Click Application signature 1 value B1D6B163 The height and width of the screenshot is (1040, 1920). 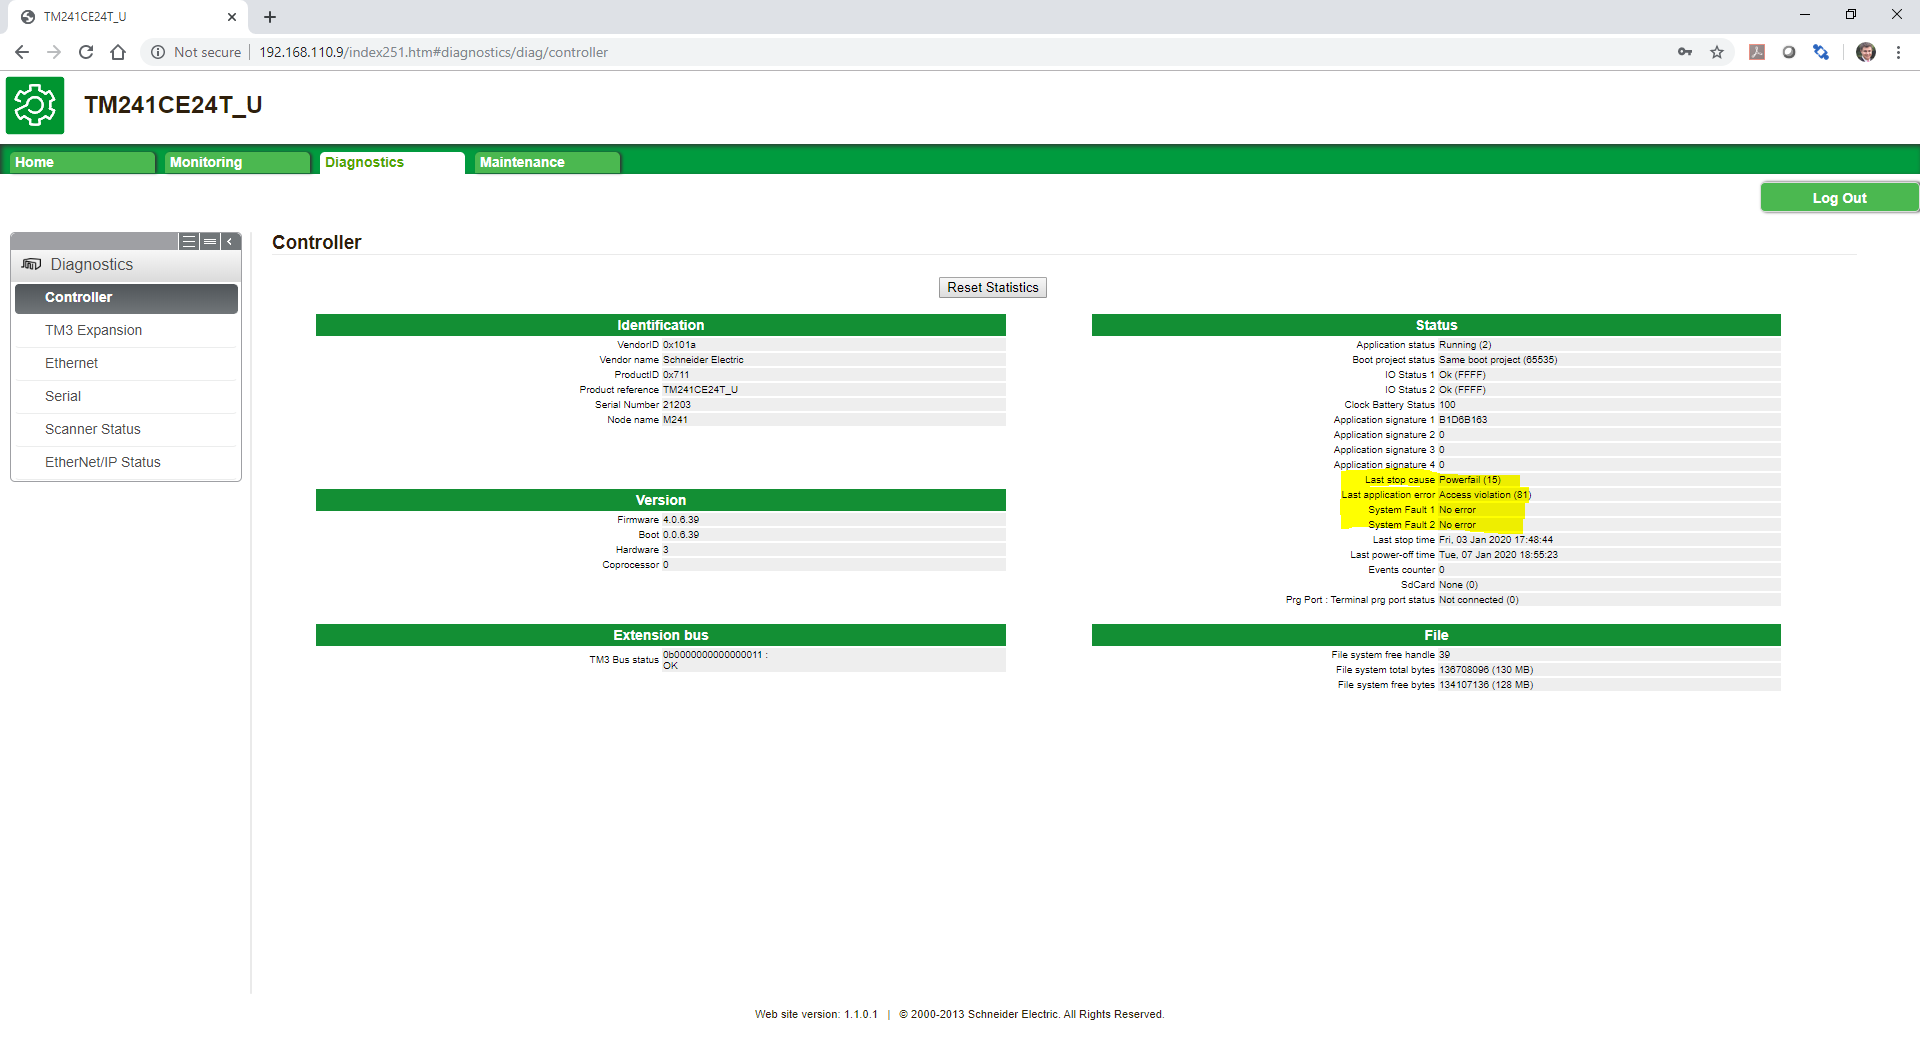1463,420
